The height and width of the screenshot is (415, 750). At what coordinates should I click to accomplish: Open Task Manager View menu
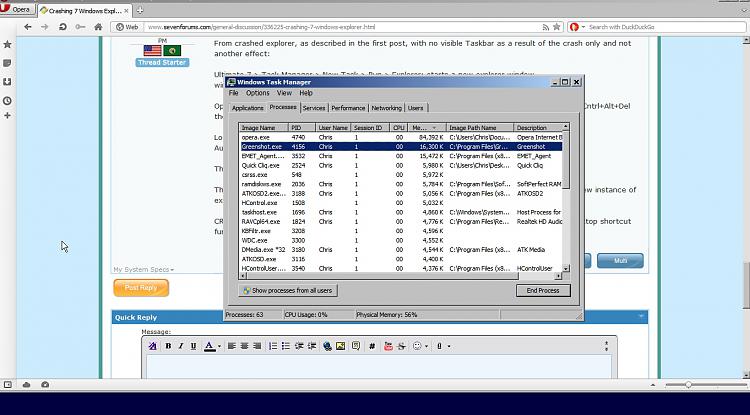point(284,93)
